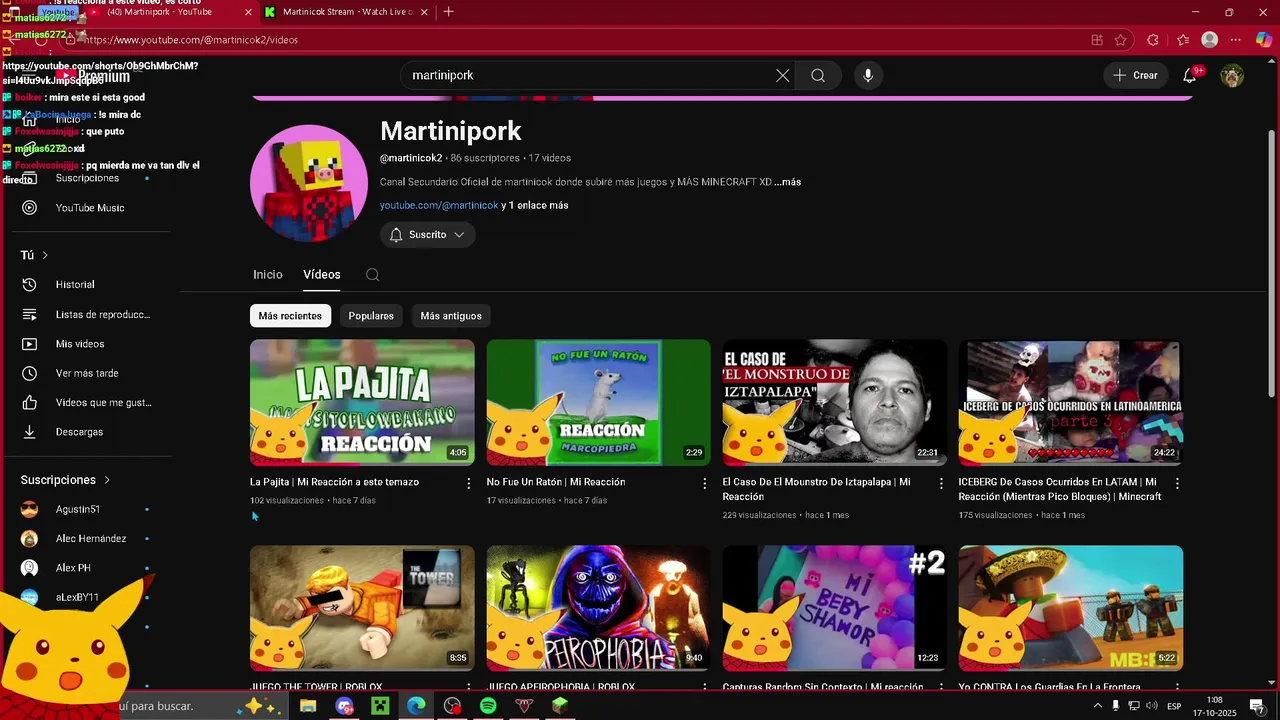This screenshot has width=1280, height=720.
Task: Open Minecraft creeper icon on the taskbar
Action: pyautogui.click(x=380, y=706)
